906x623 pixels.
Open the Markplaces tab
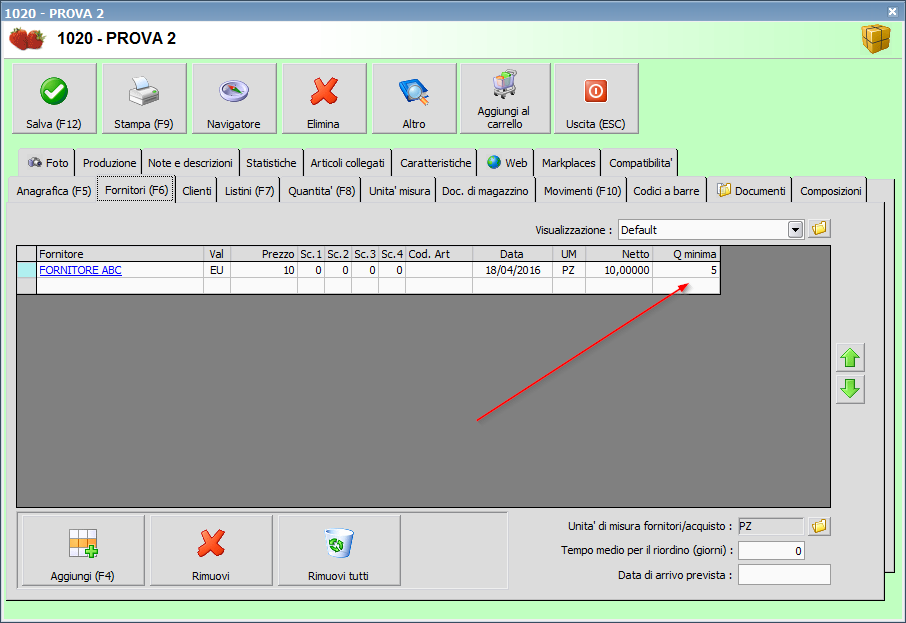point(569,163)
